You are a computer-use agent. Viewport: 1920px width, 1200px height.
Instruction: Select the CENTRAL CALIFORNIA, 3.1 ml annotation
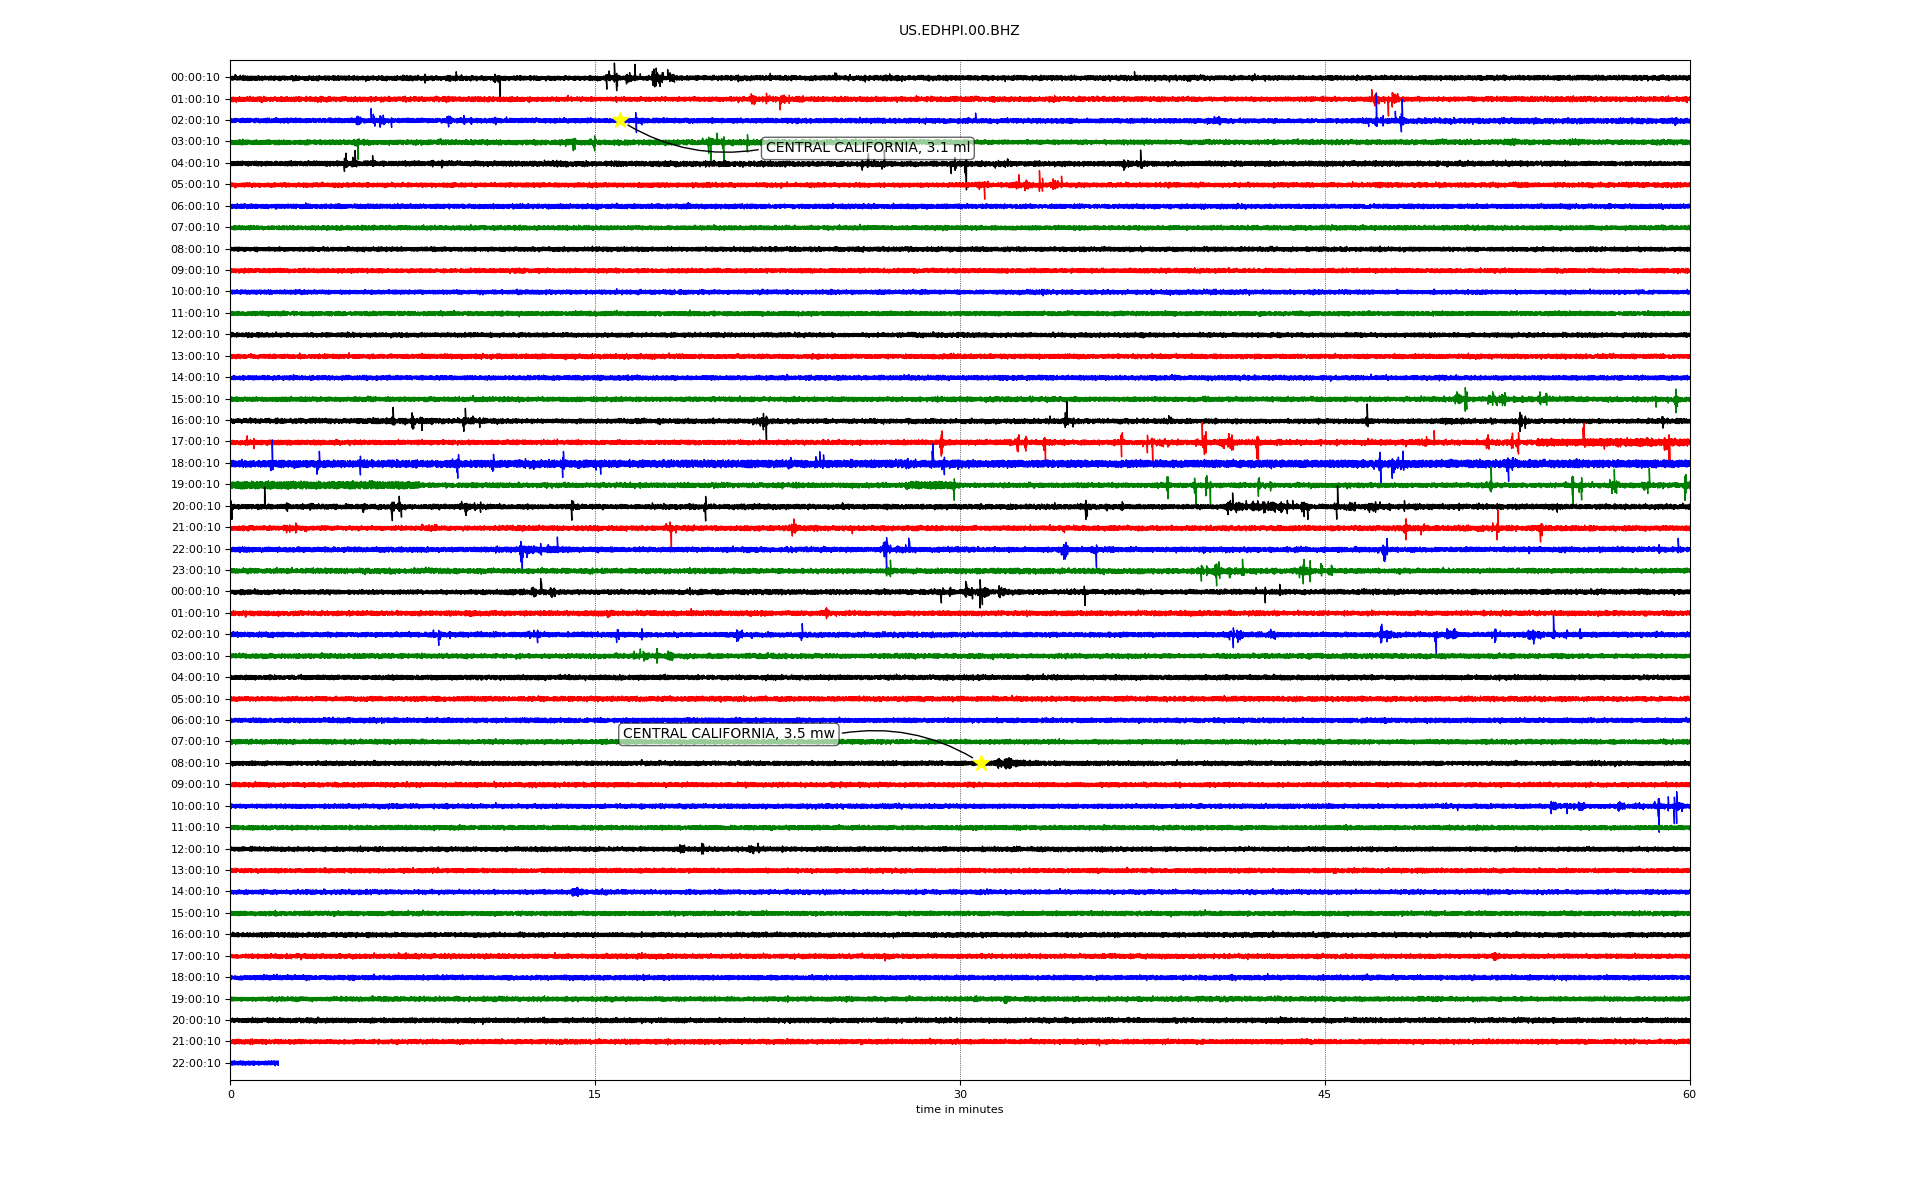pyautogui.click(x=868, y=148)
